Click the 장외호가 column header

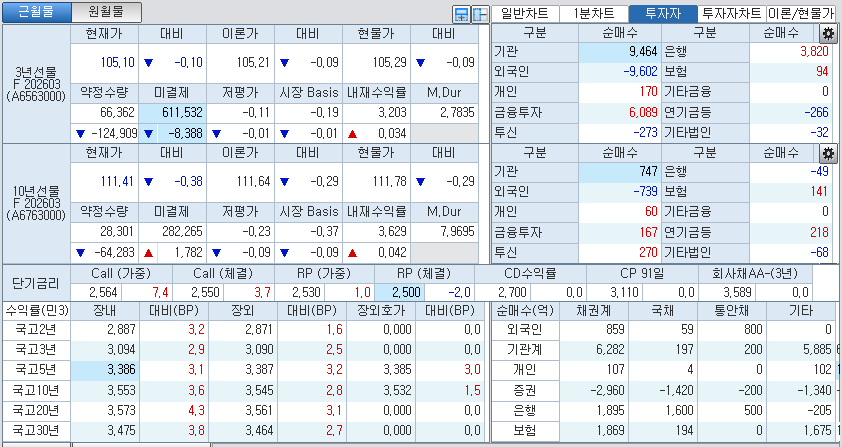point(381,311)
